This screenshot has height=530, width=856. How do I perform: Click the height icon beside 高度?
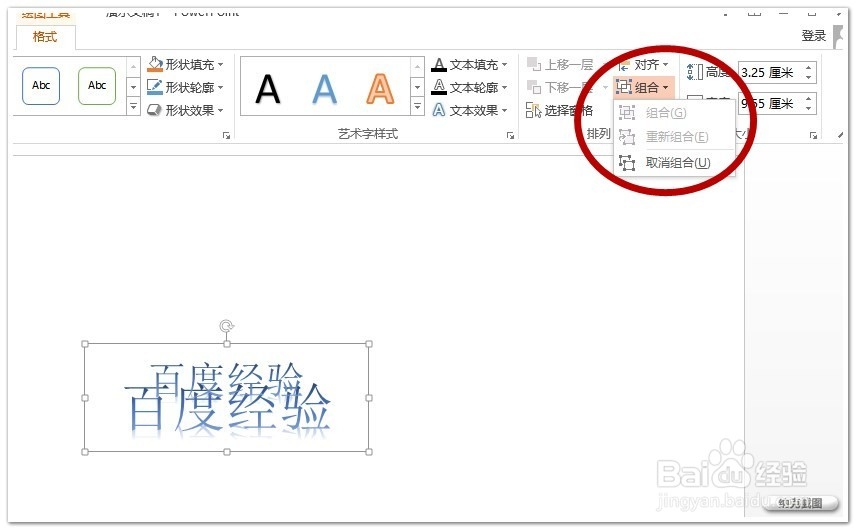[694, 72]
